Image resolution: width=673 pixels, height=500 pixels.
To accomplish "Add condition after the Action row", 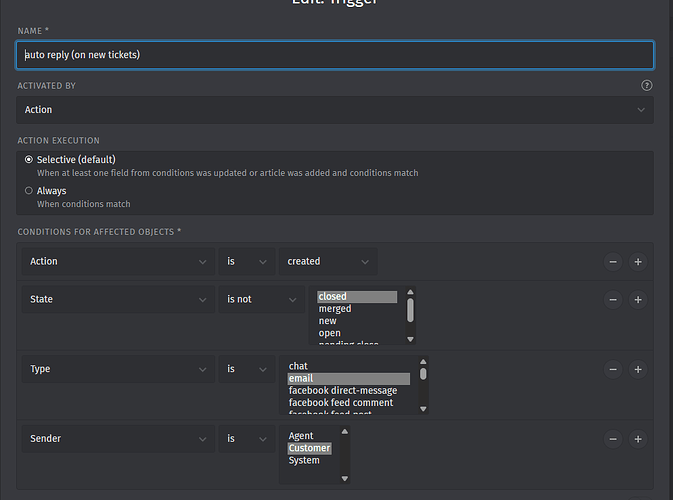I will point(638,262).
